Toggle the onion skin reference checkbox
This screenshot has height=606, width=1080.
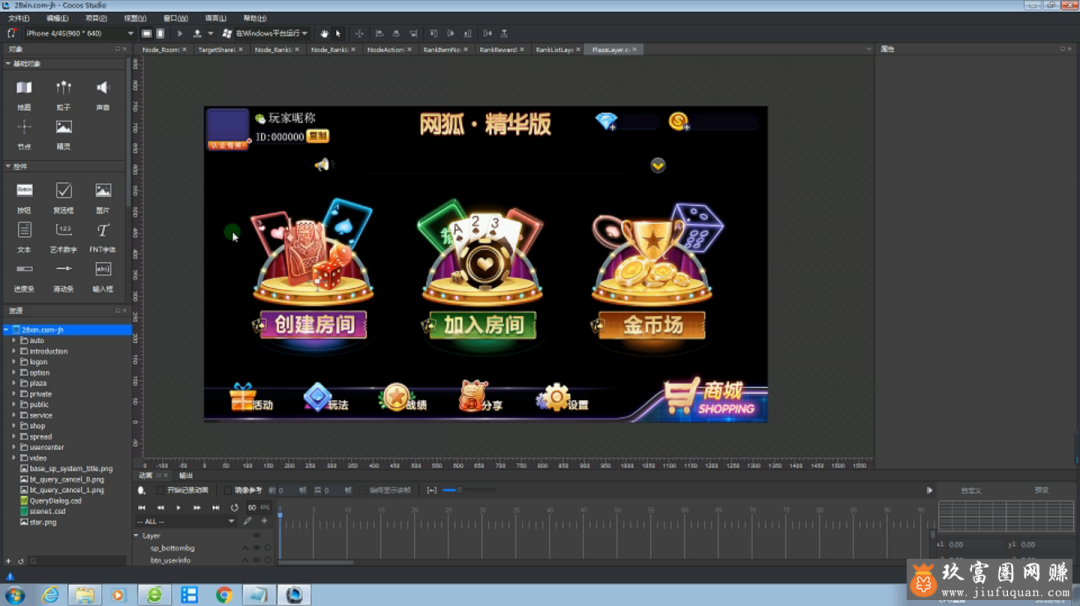[227, 490]
